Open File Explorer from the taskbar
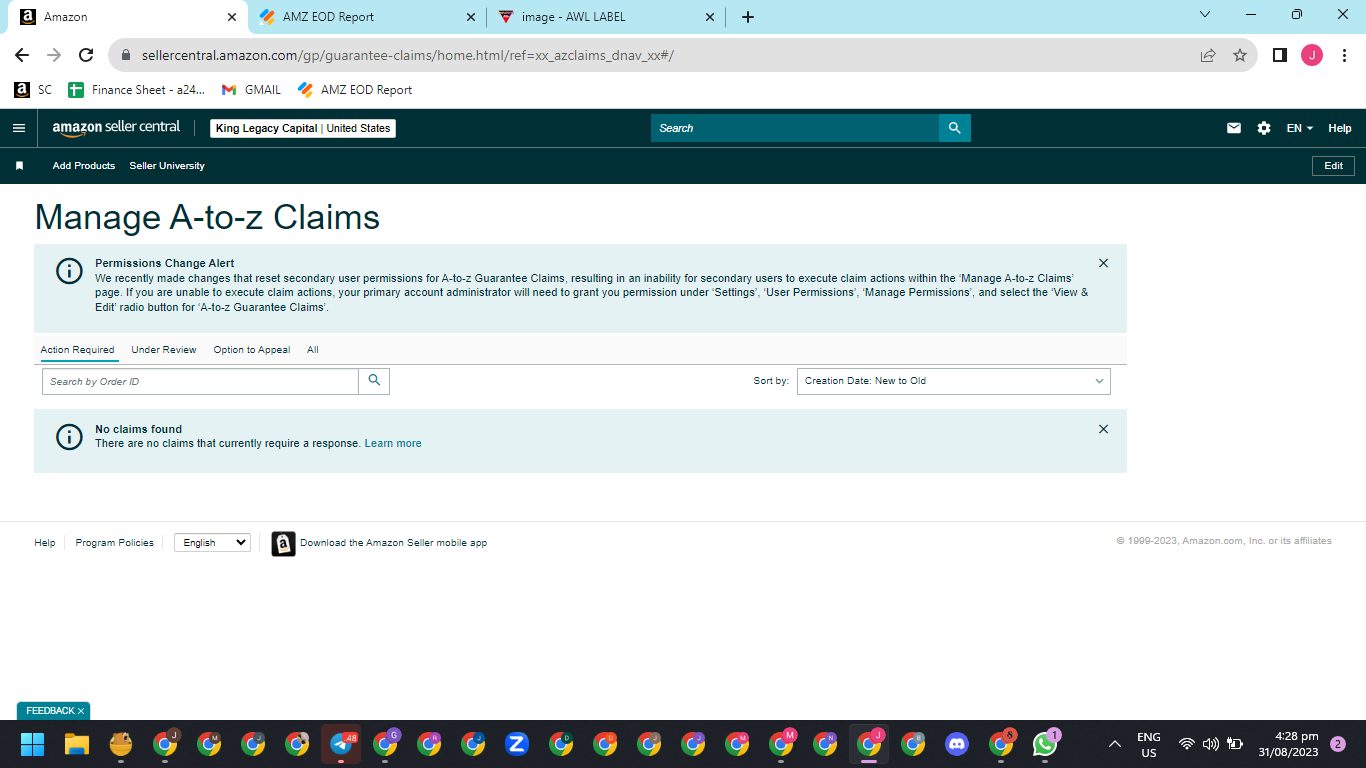 coord(77,744)
